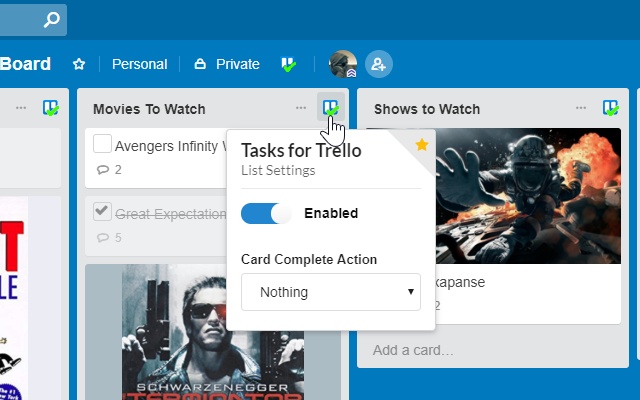Click comment icon on Avengers card
The width and height of the screenshot is (640, 400).
pos(103,169)
